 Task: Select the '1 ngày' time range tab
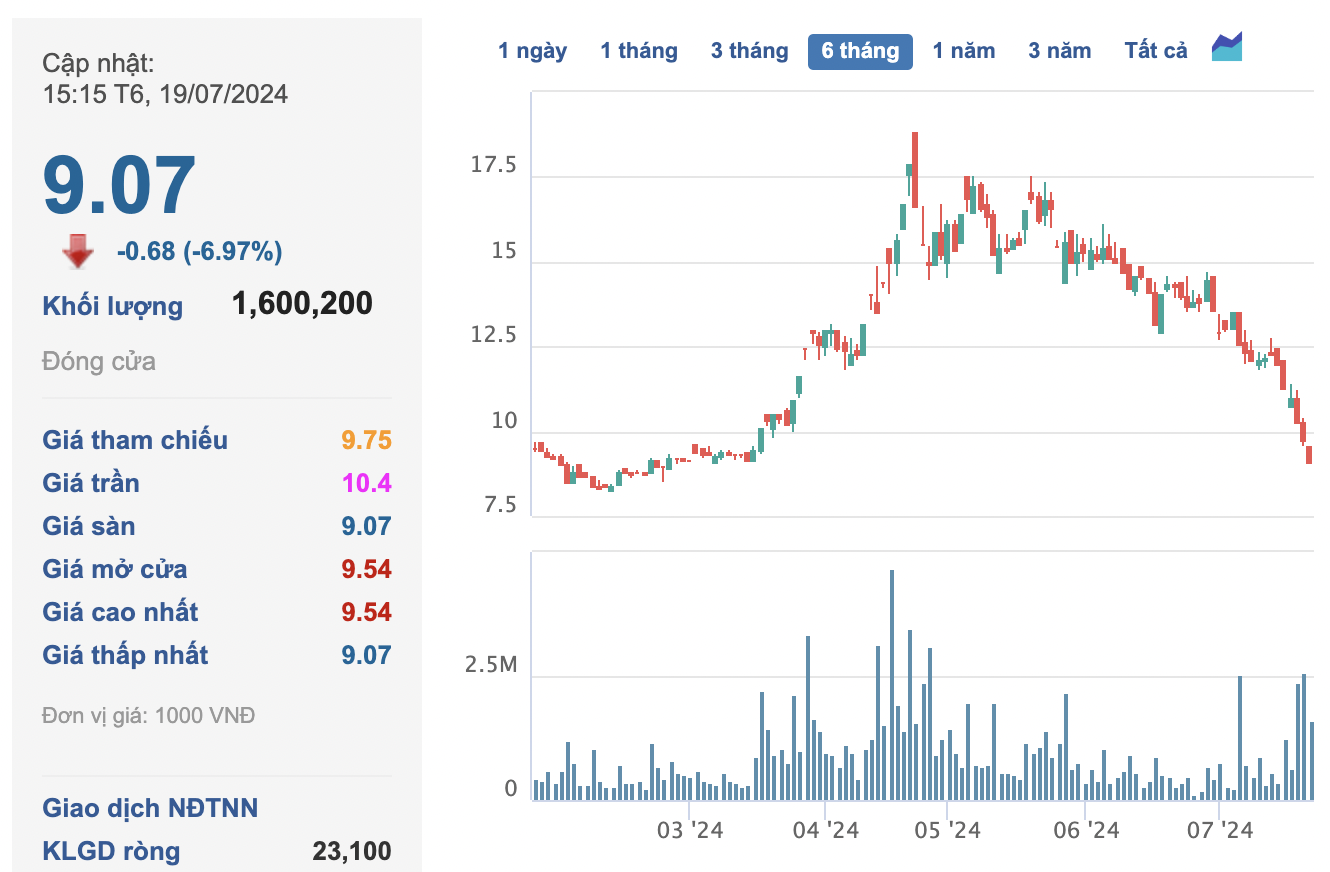pyautogui.click(x=533, y=51)
